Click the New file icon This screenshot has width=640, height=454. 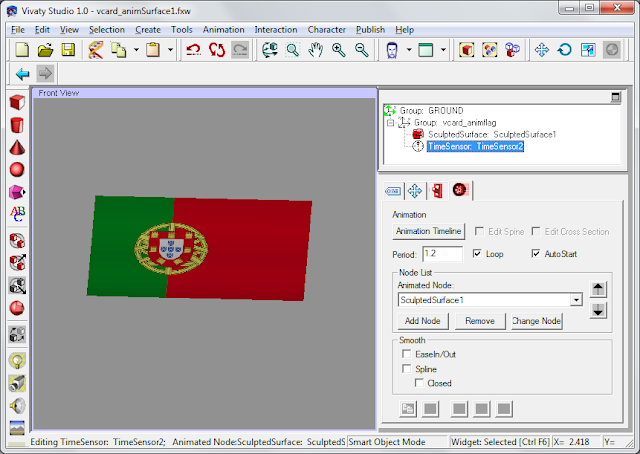coord(22,50)
